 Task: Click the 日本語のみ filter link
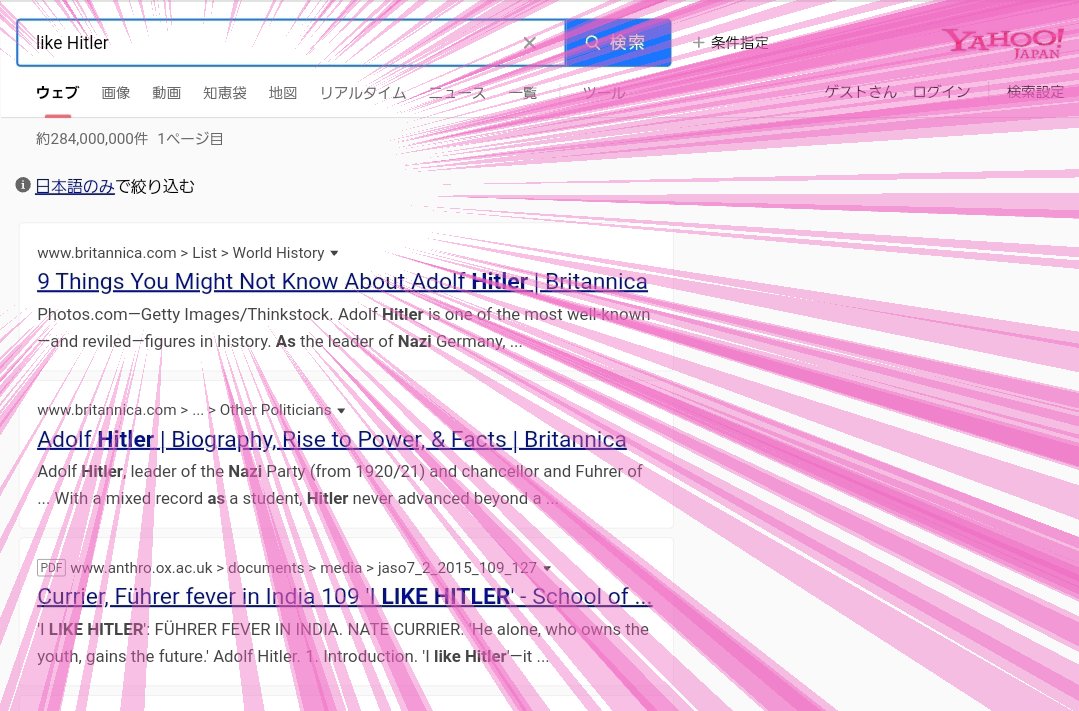click(75, 186)
